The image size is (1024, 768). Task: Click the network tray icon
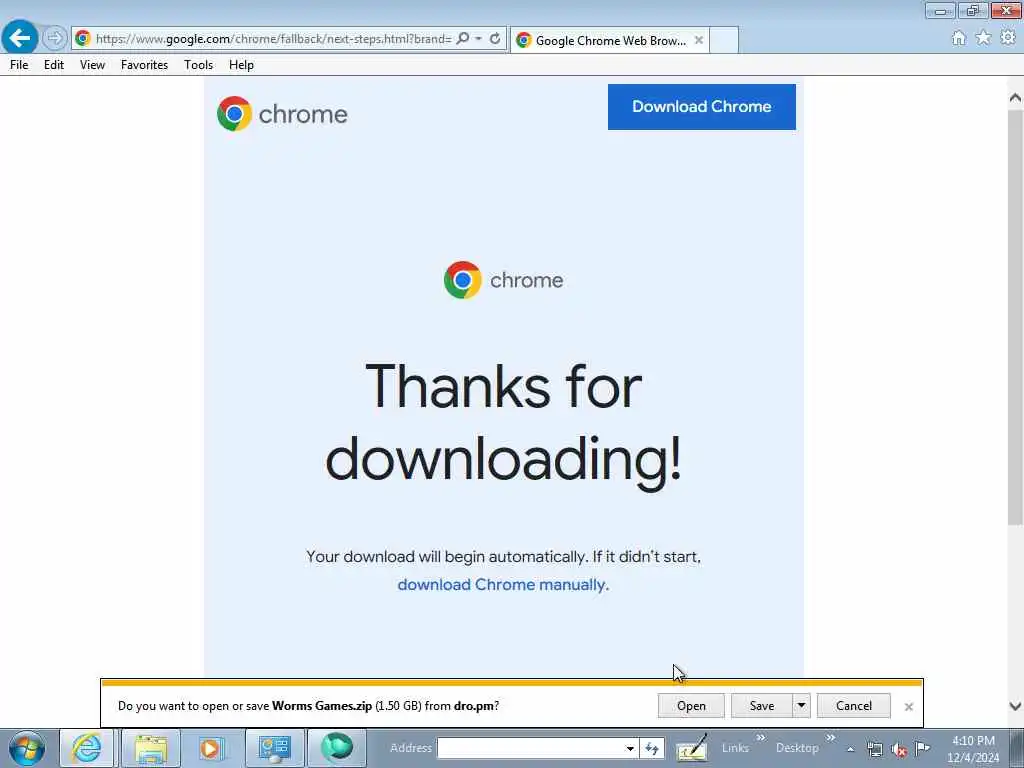point(874,749)
